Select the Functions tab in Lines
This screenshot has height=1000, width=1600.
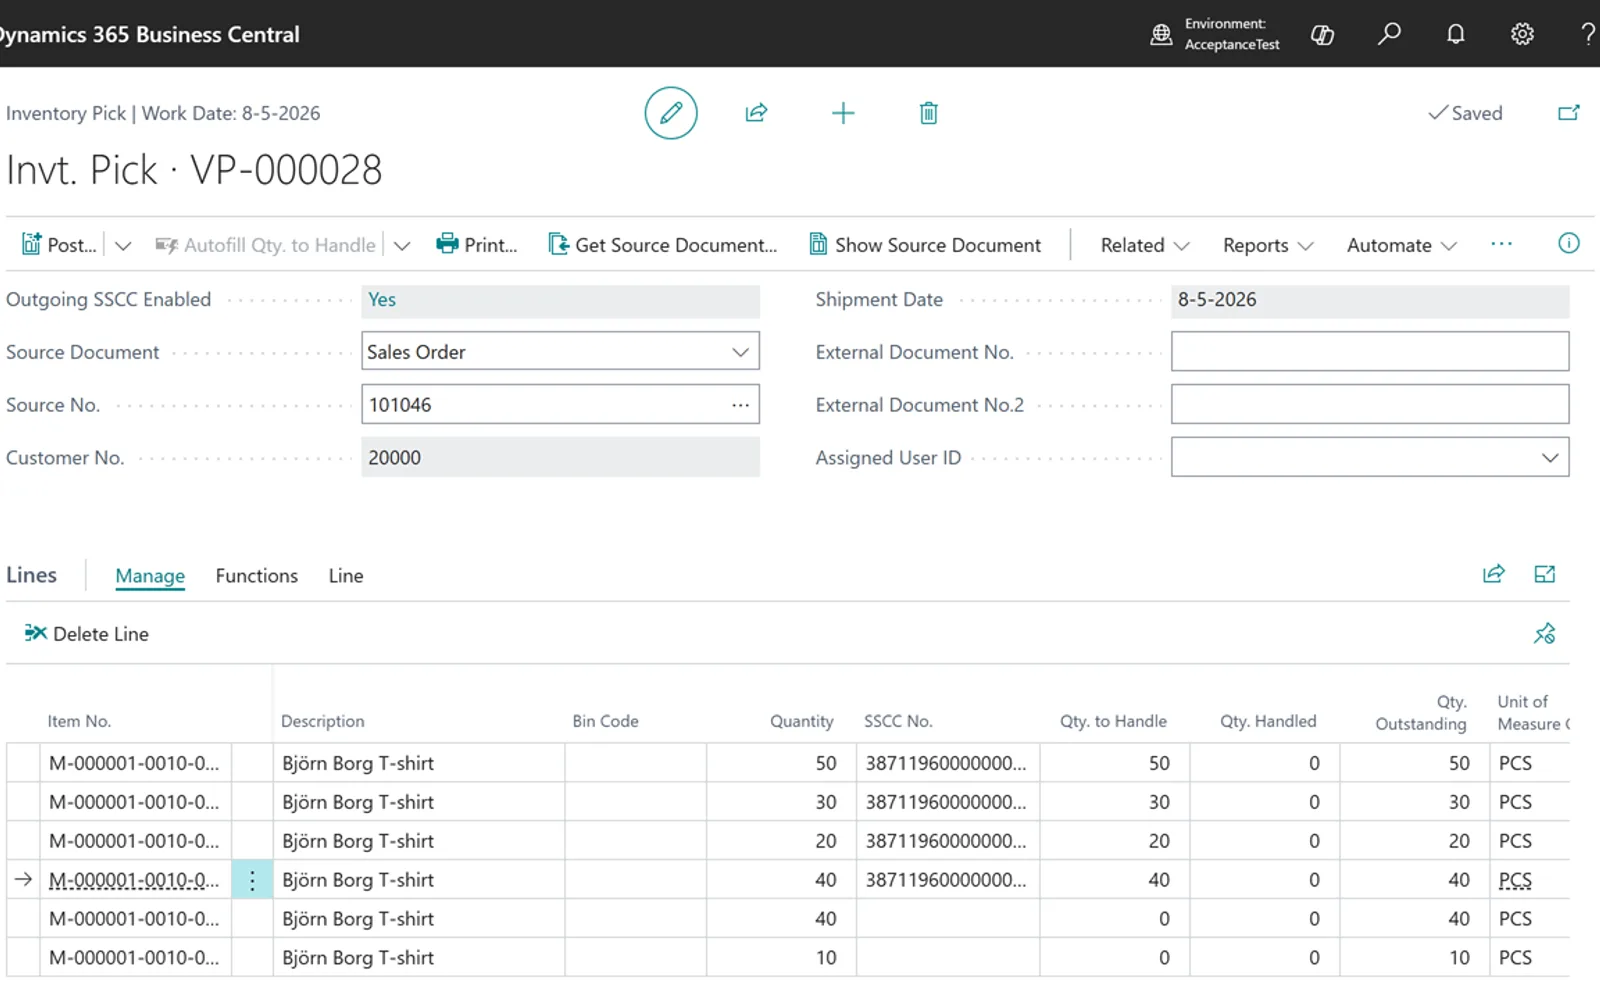click(x=257, y=576)
